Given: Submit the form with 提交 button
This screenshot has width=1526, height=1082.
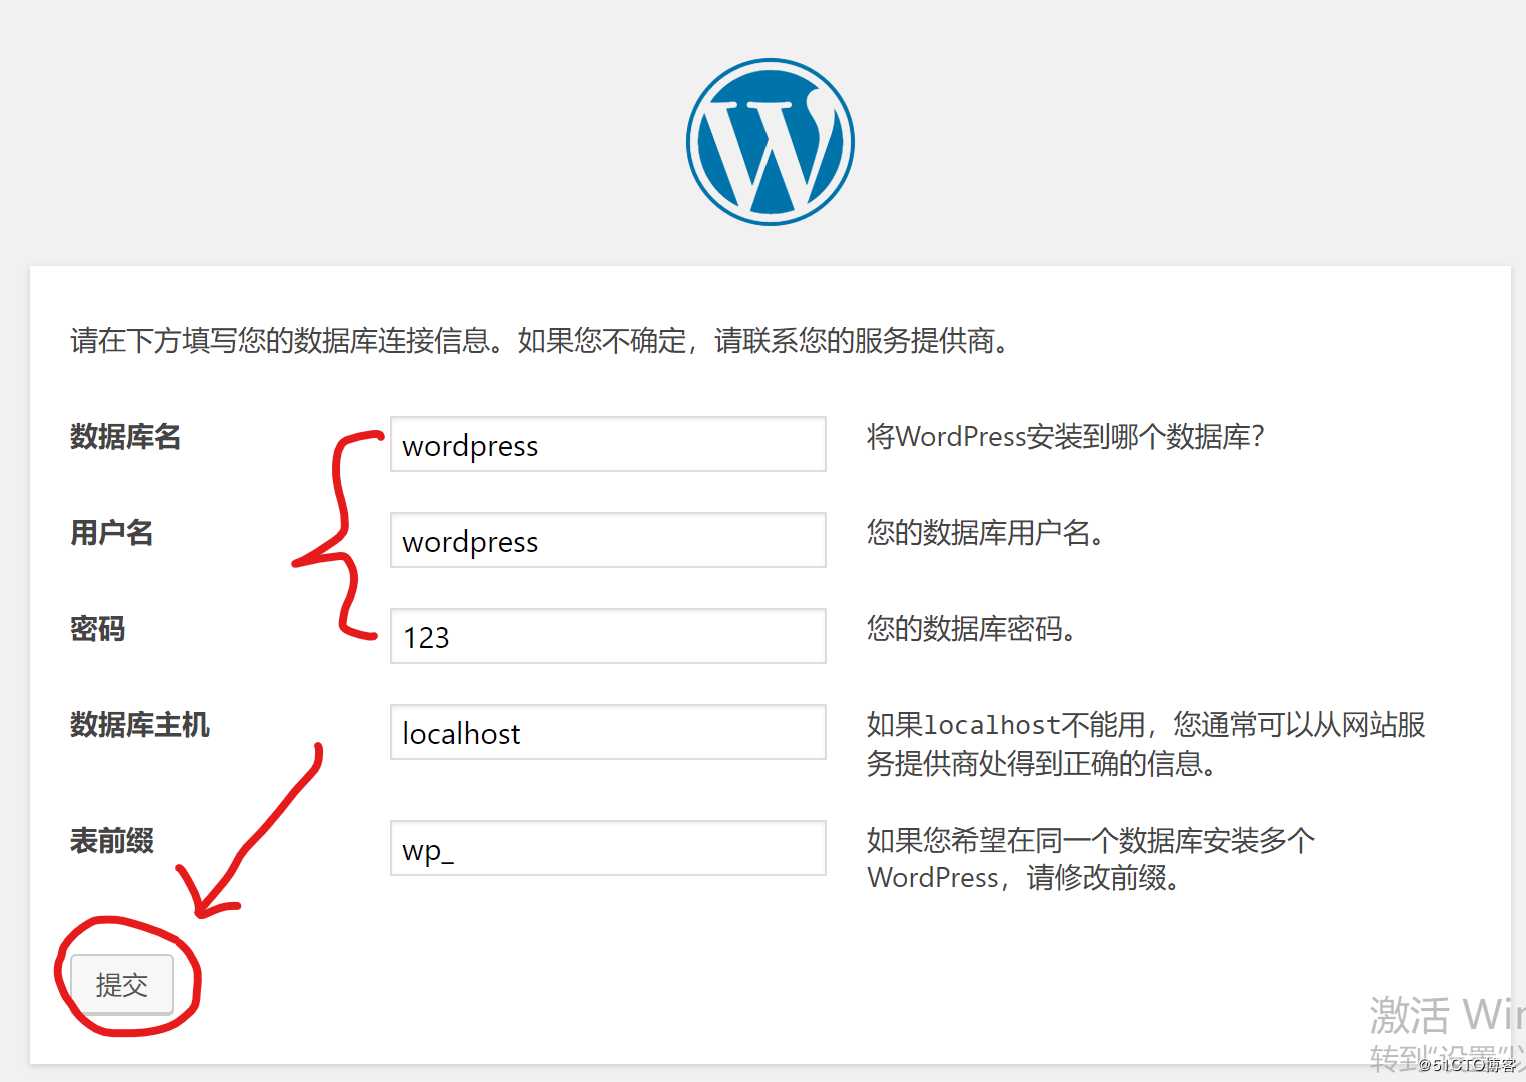Looking at the screenshot, I should click(122, 985).
